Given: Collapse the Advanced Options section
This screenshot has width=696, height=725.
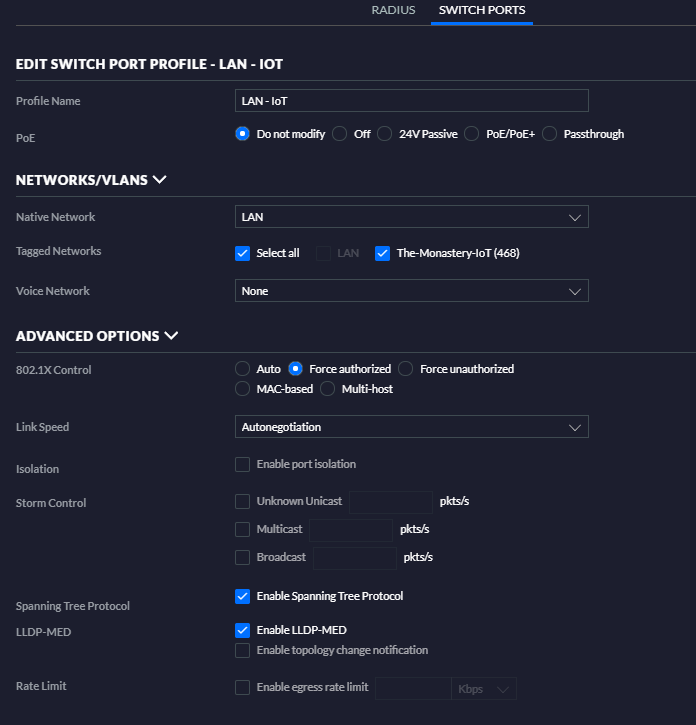Looking at the screenshot, I should 171,336.
